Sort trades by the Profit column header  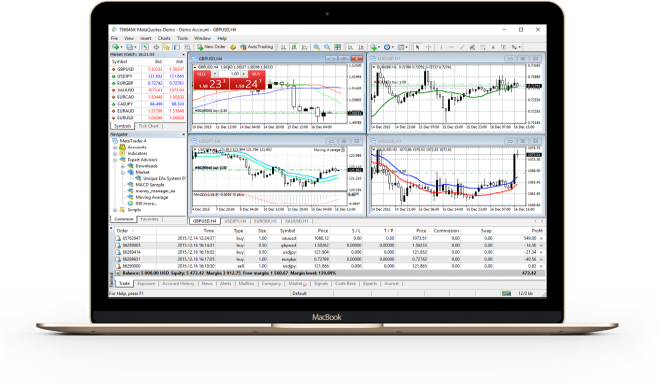[x=537, y=231]
